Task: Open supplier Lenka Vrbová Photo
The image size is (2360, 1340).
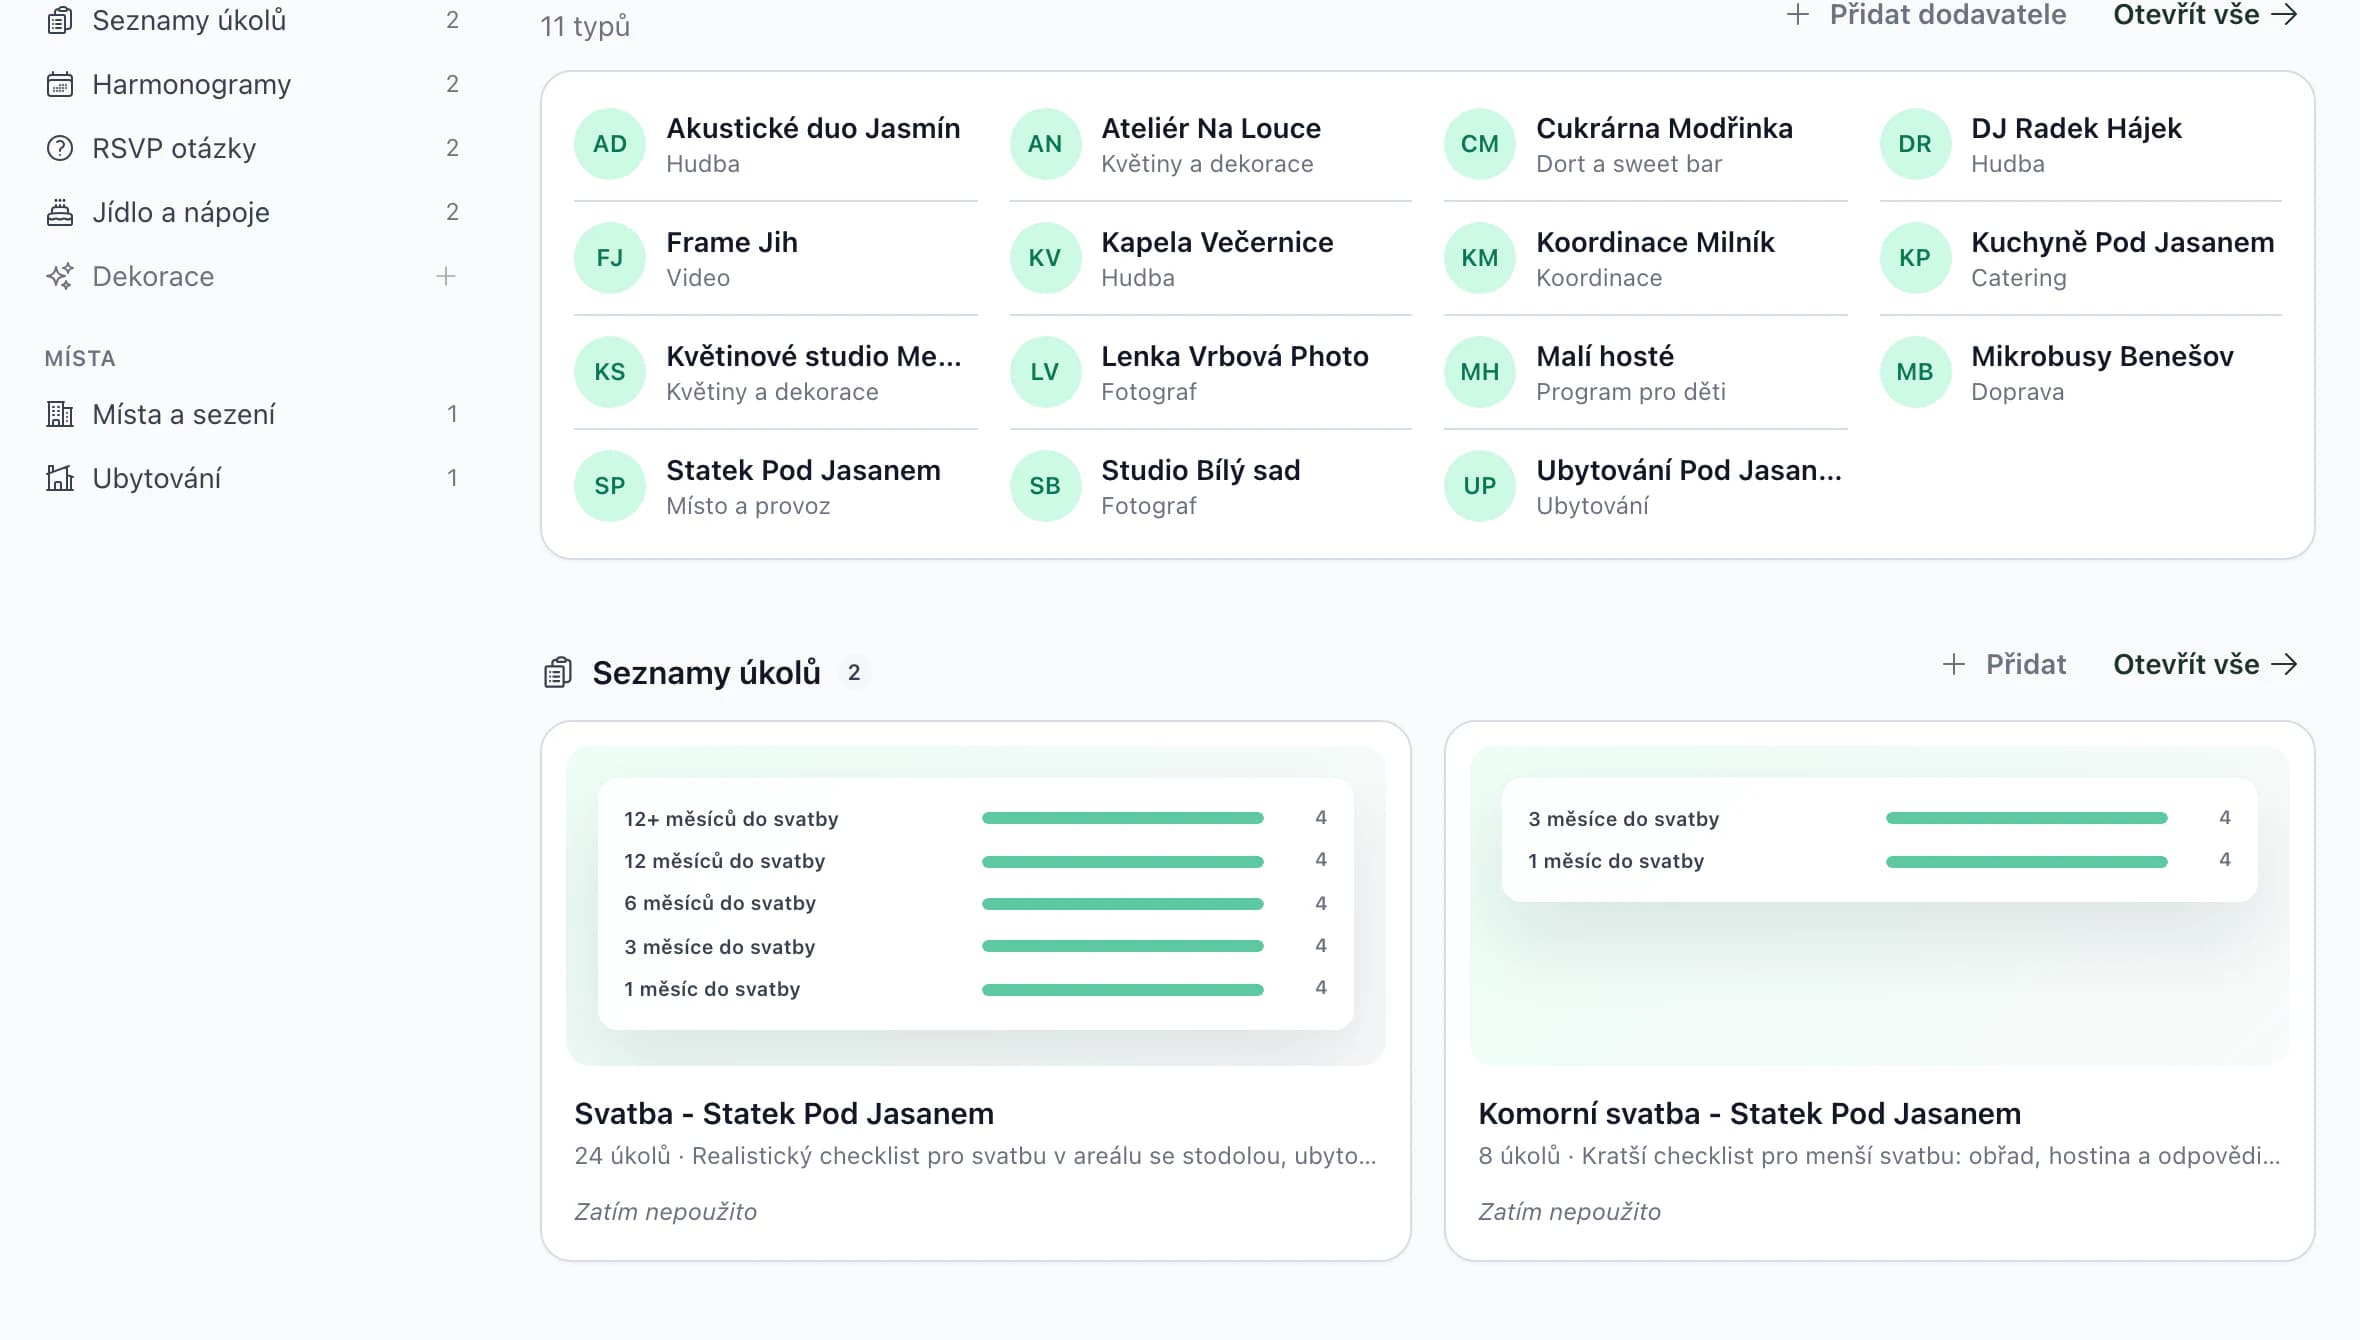Action: pos(1210,372)
